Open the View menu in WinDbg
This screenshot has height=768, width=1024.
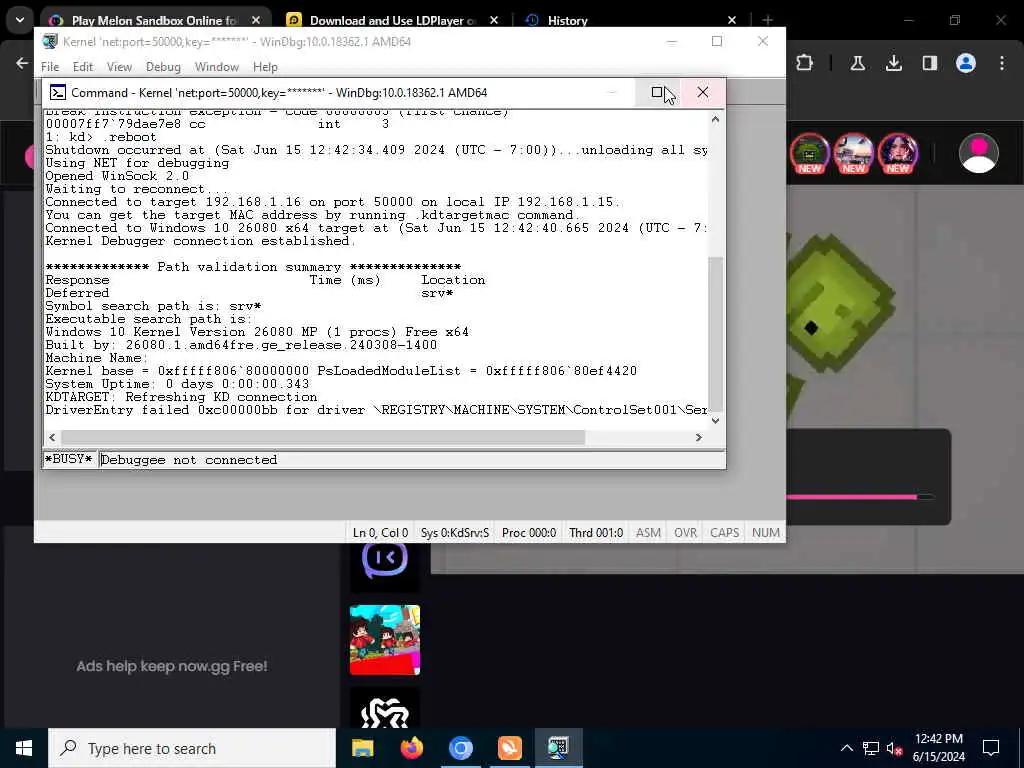pos(120,67)
